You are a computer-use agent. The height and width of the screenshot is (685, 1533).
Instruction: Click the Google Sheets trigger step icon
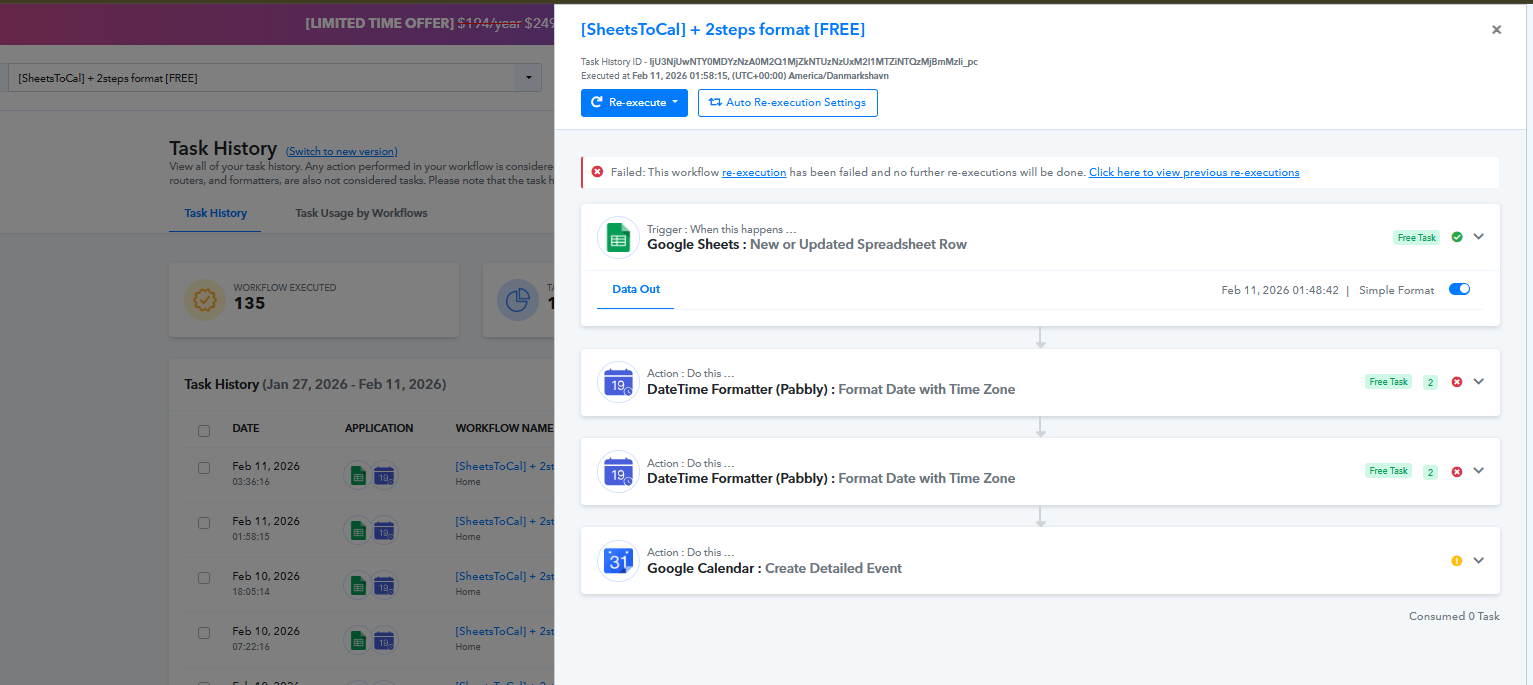point(618,238)
